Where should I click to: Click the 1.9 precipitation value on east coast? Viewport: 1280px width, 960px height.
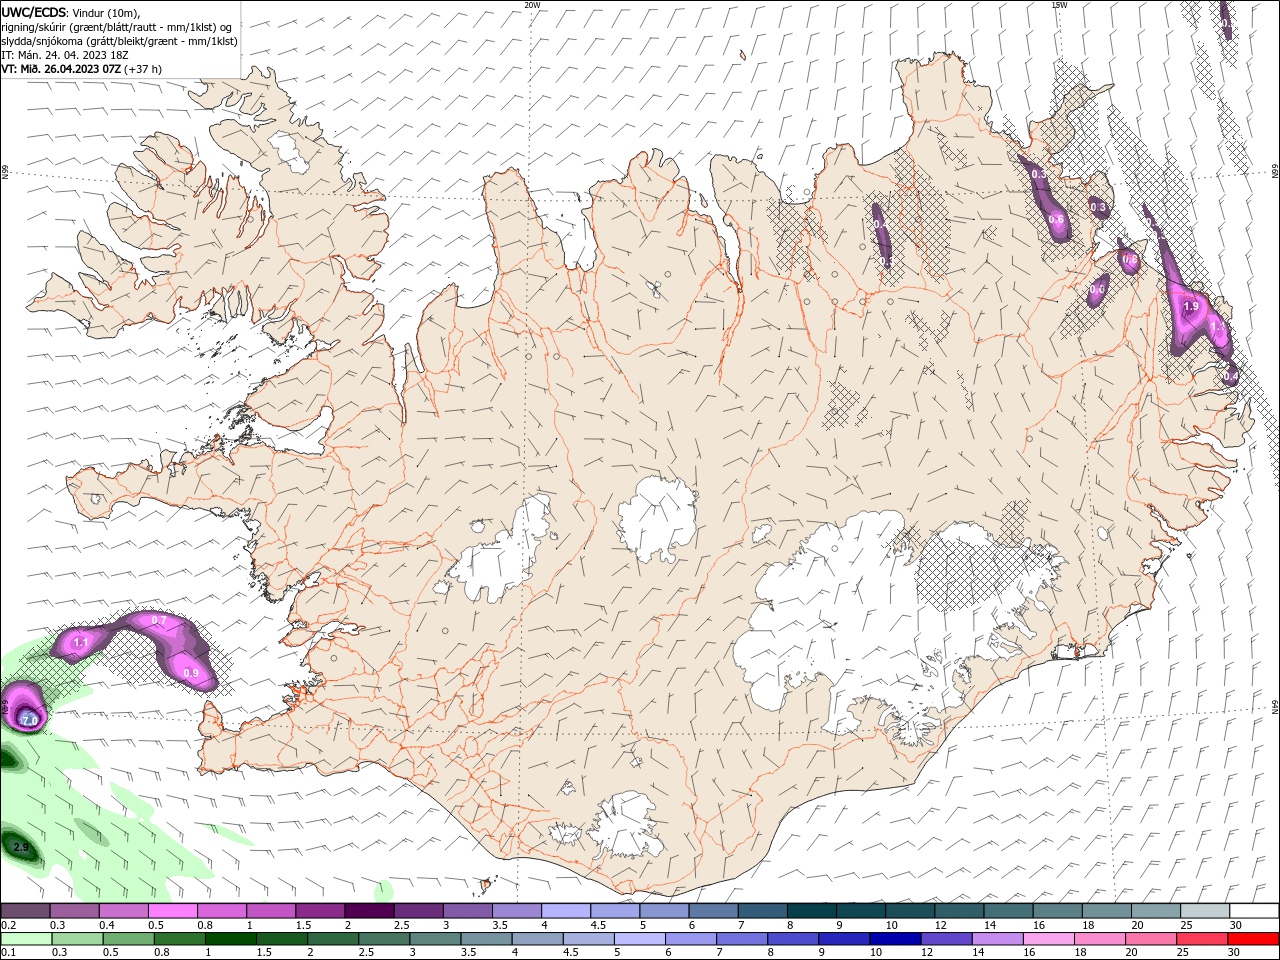[1191, 307]
